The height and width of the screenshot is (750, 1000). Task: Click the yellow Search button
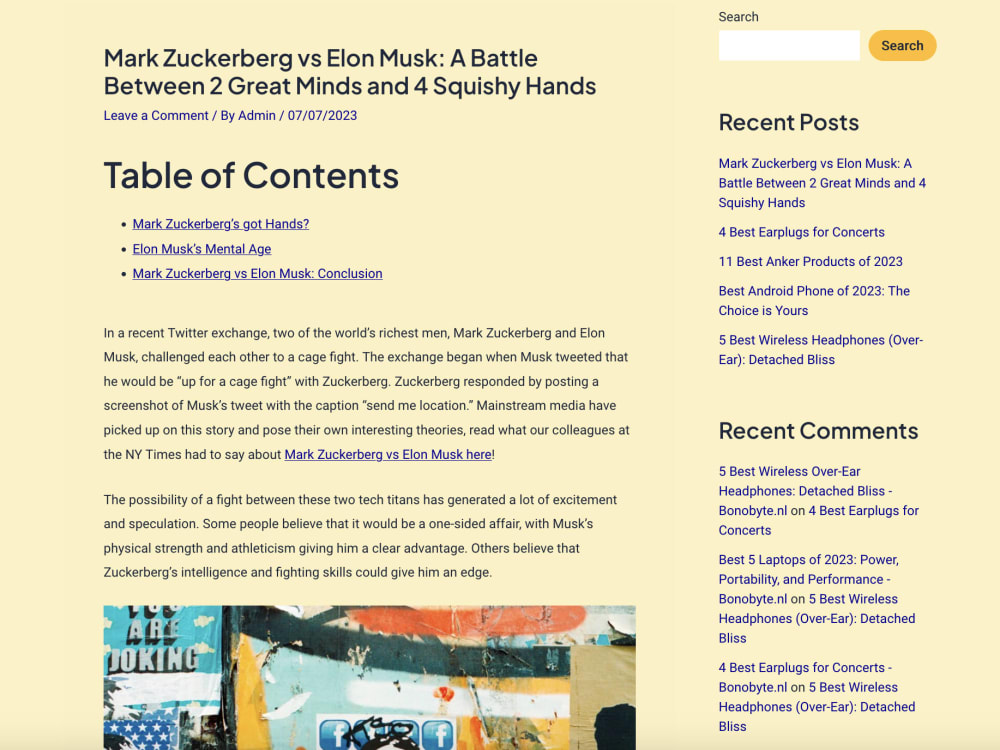point(902,46)
